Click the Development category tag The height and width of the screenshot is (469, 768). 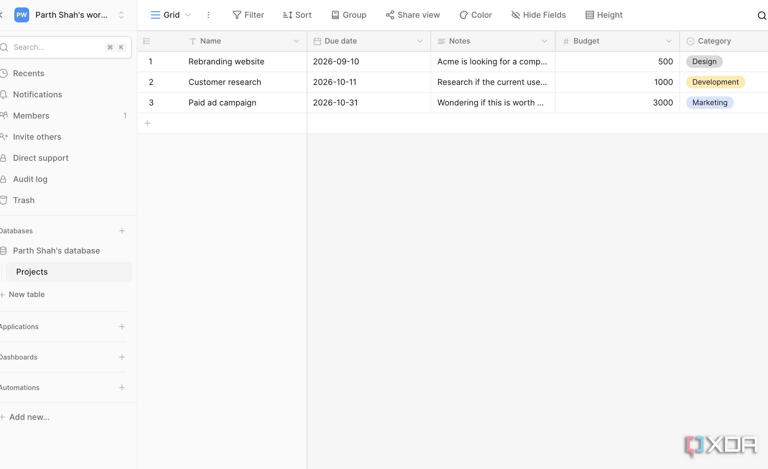click(x=716, y=82)
